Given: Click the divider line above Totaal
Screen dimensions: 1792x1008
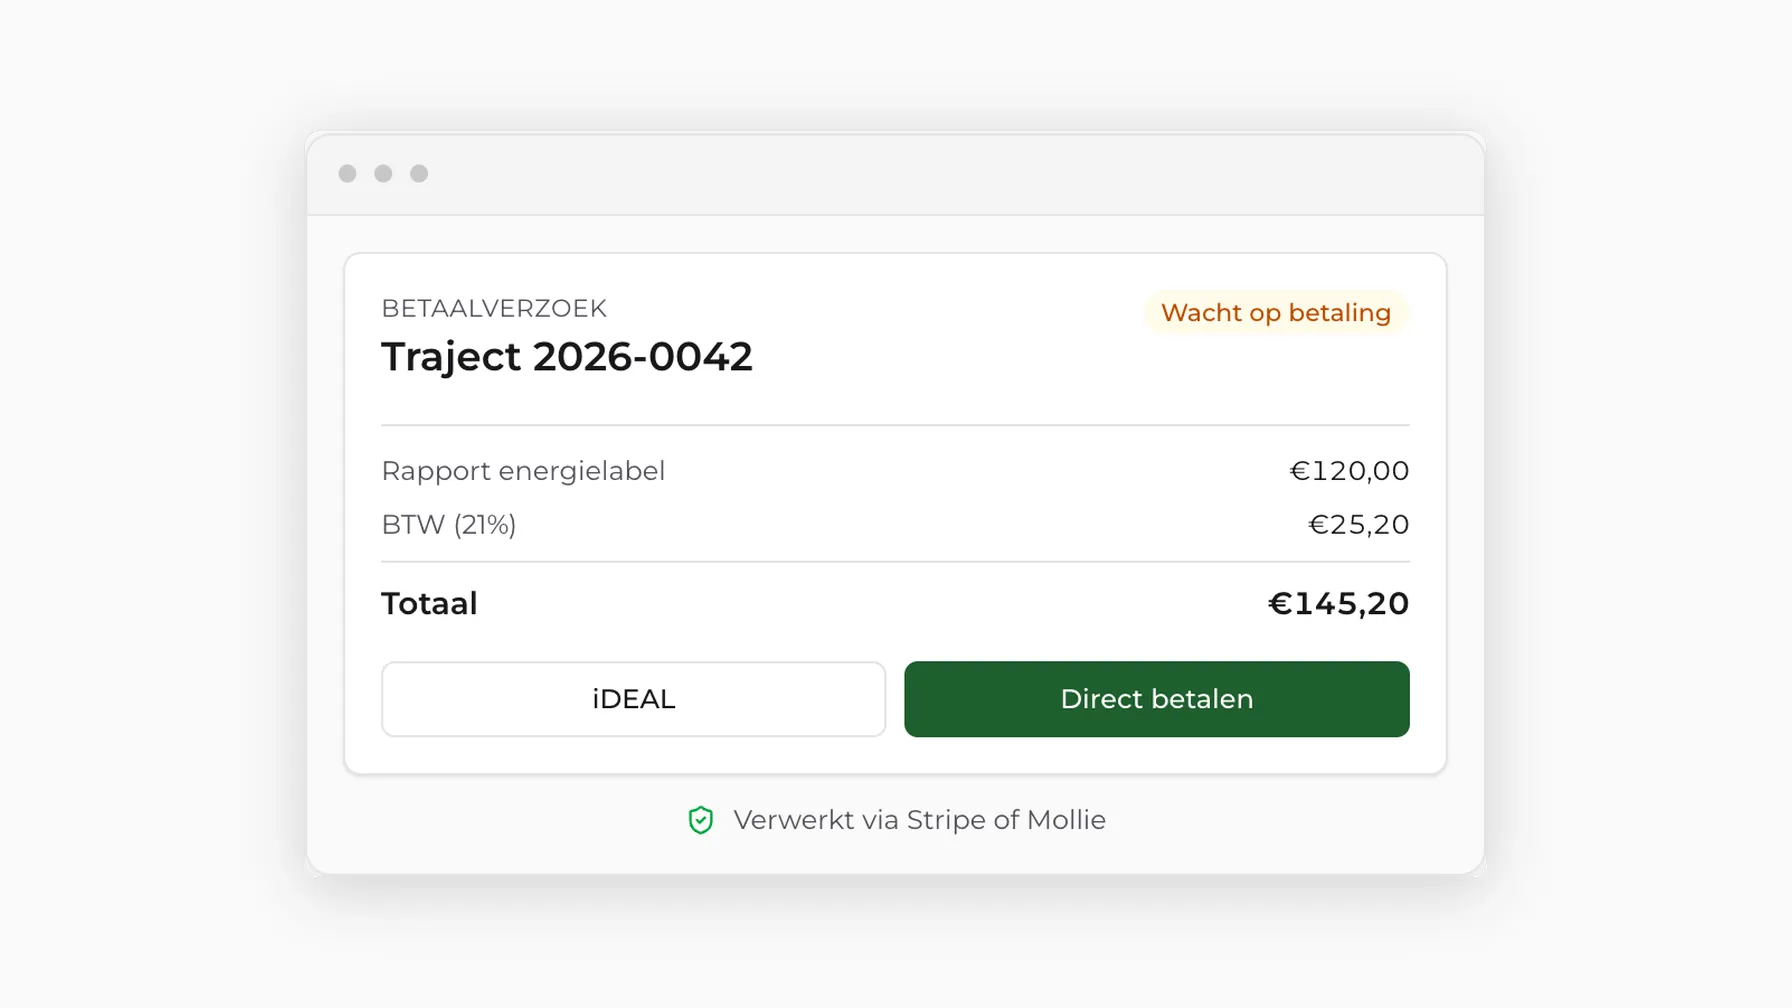Looking at the screenshot, I should click(x=895, y=562).
